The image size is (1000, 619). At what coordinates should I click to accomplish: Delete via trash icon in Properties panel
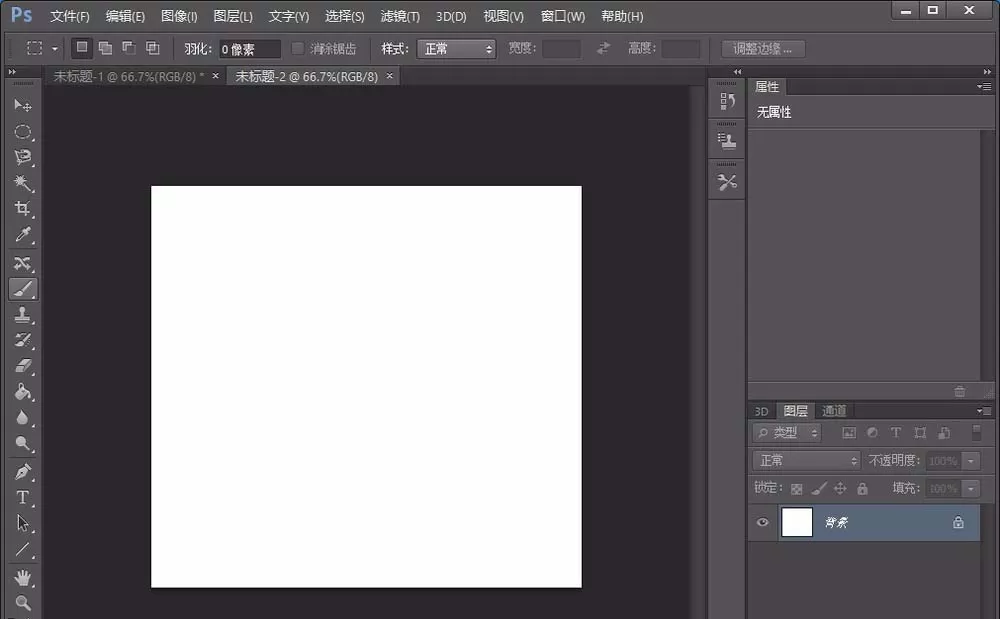point(960,391)
